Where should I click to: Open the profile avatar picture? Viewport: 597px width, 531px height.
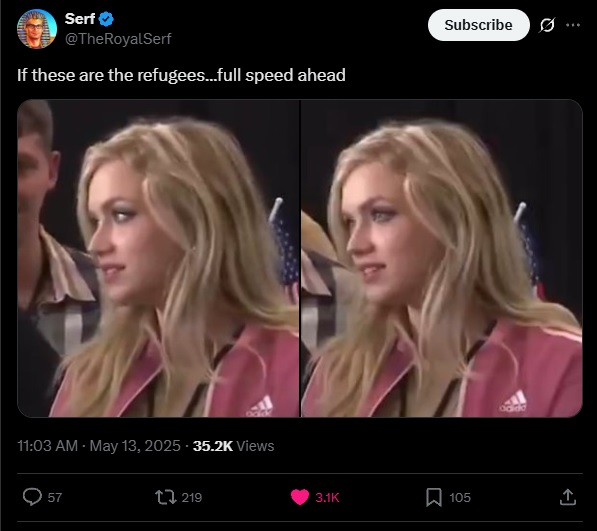[37, 29]
